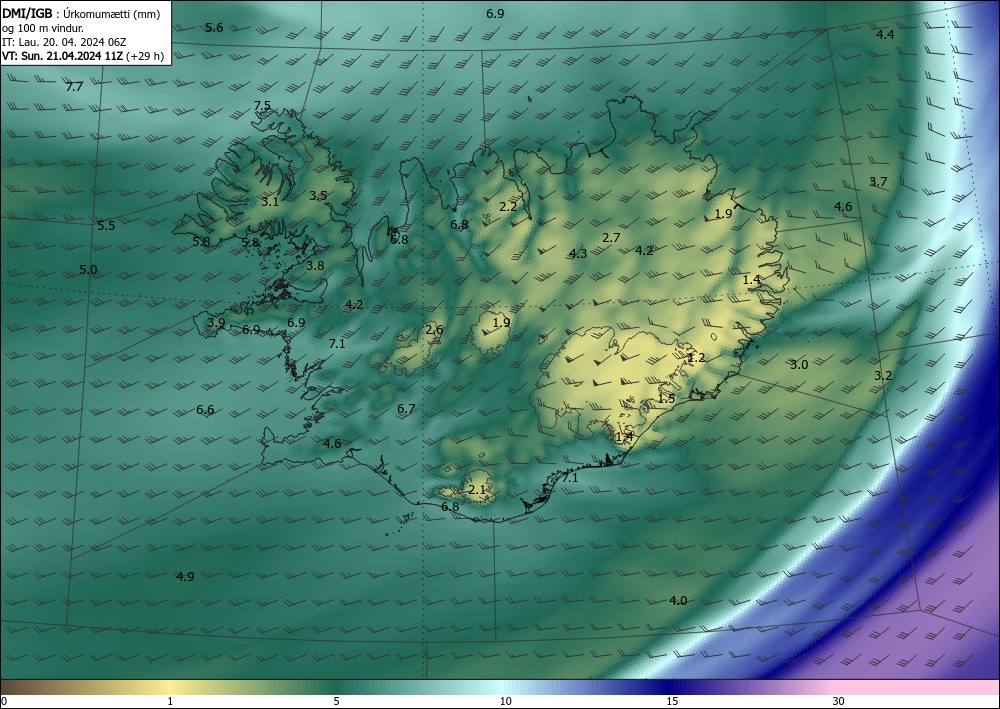Screen dimensions: 1000x709
Task: Click the 15 label on the color scale
Action: (672, 701)
